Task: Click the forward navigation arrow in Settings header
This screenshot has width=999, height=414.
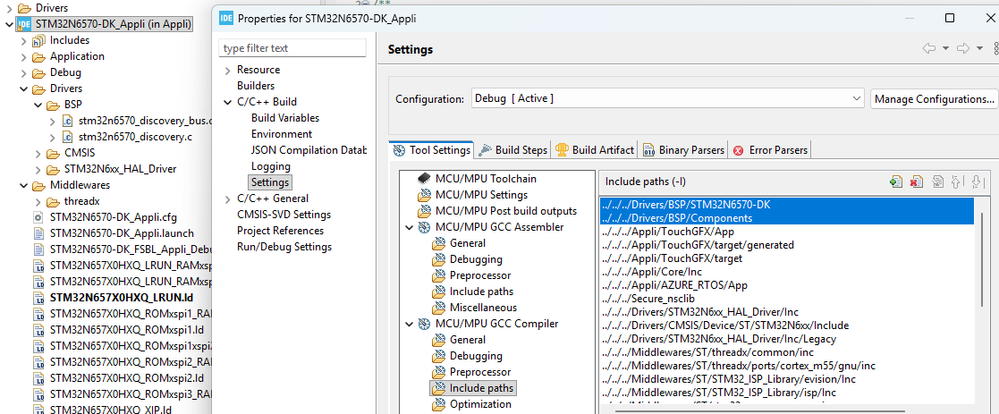Action: point(963,48)
